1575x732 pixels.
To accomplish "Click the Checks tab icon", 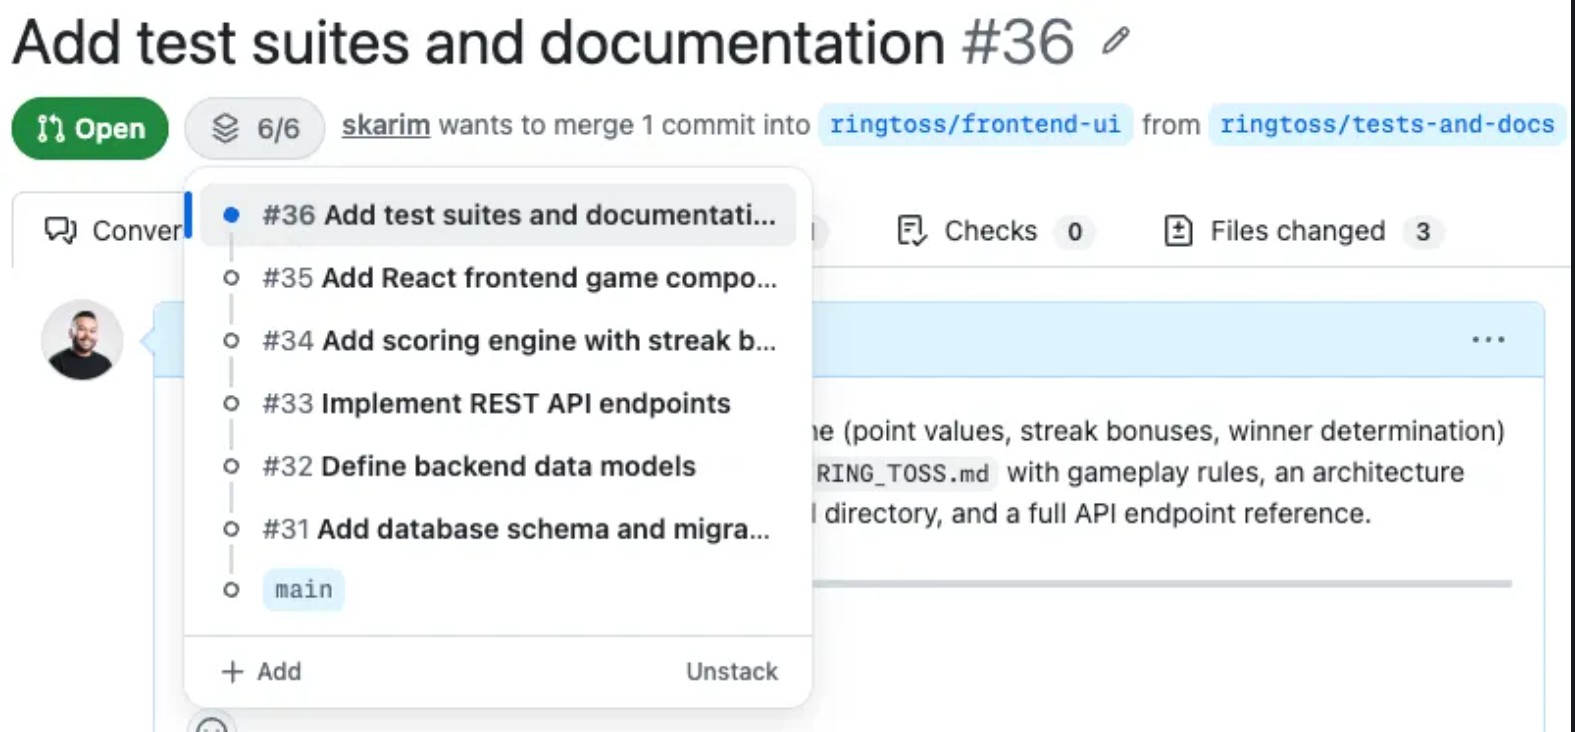I will click(x=911, y=231).
